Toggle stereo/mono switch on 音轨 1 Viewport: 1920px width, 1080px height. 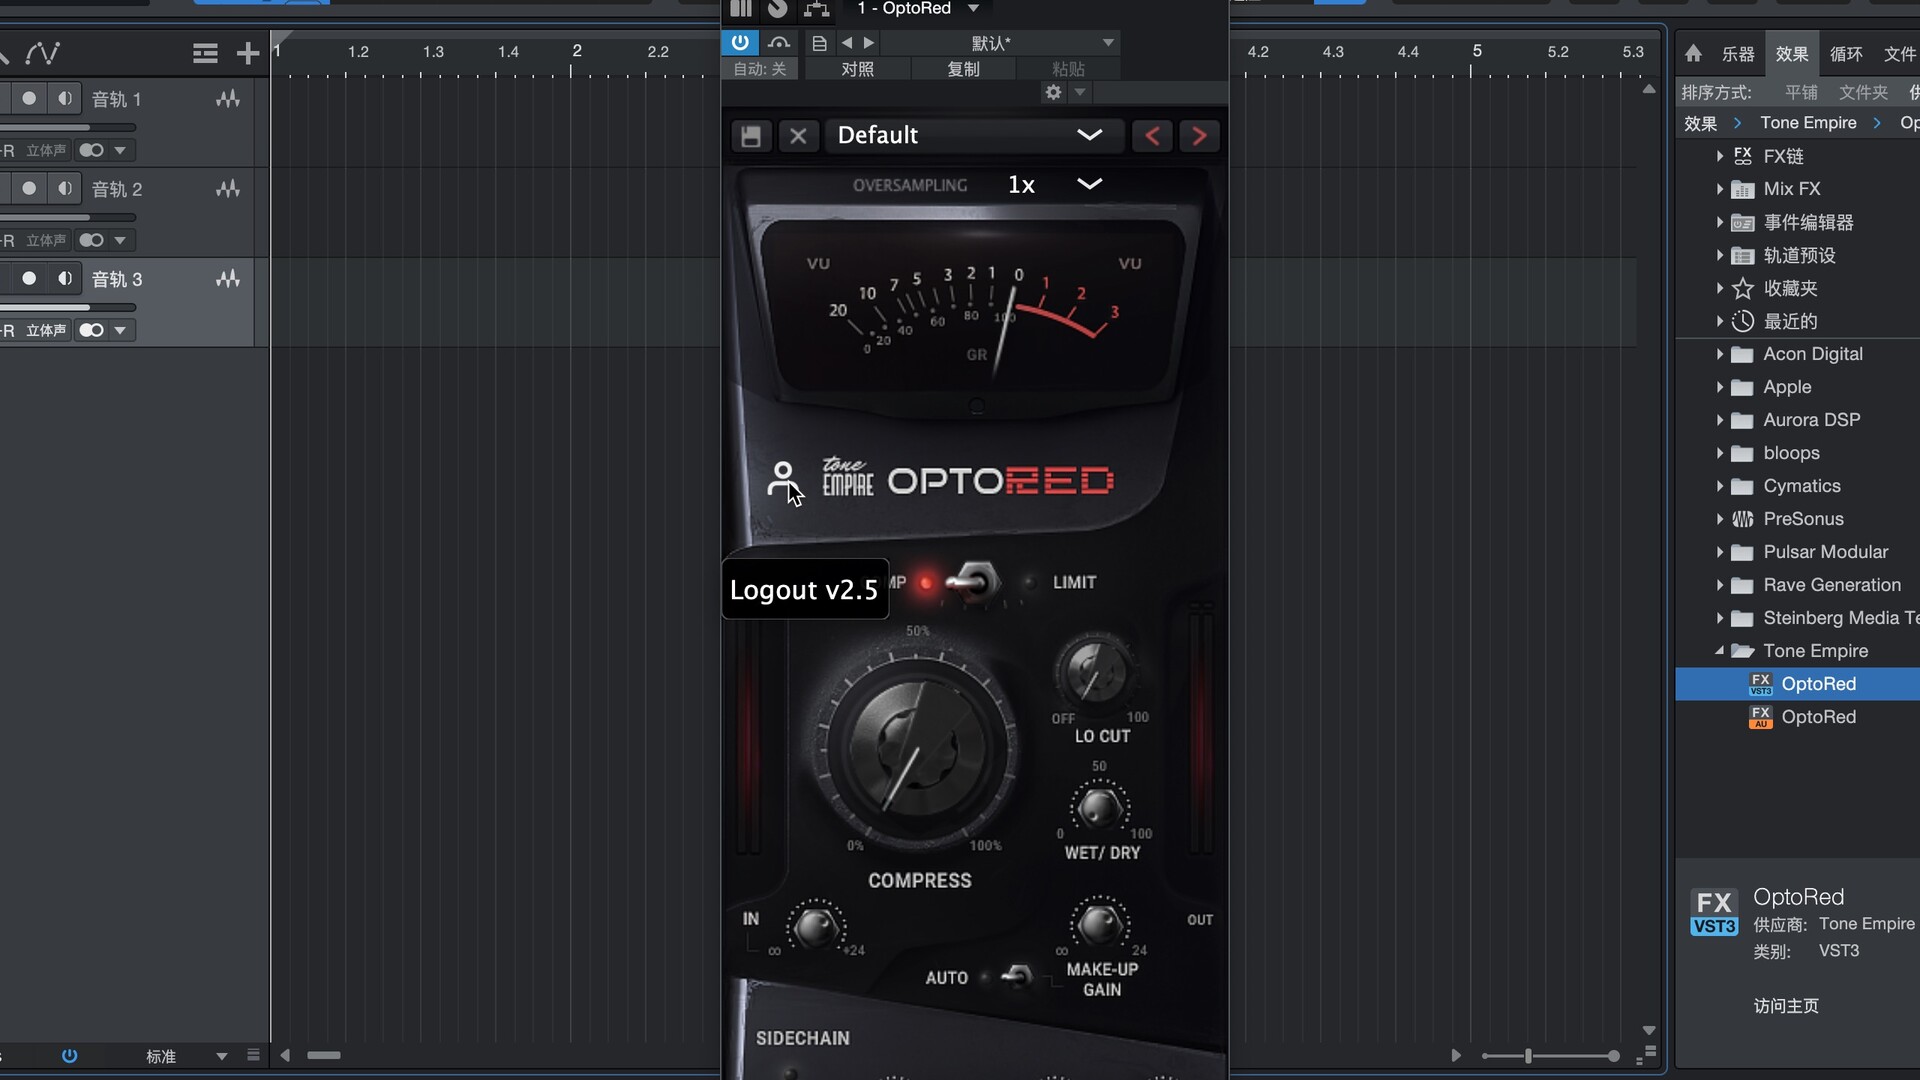[91, 150]
